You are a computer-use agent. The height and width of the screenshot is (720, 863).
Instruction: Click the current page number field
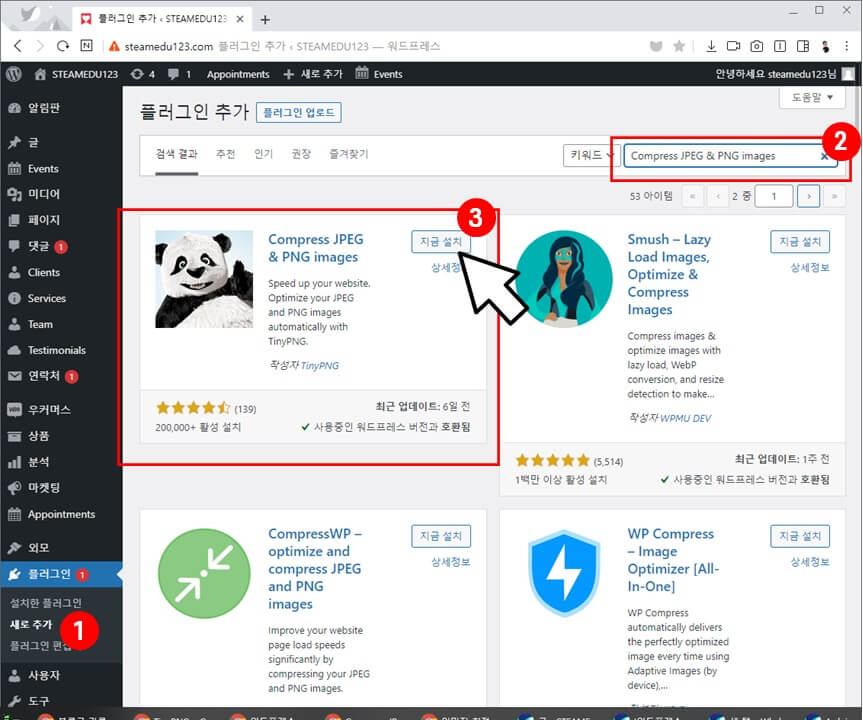[774, 196]
